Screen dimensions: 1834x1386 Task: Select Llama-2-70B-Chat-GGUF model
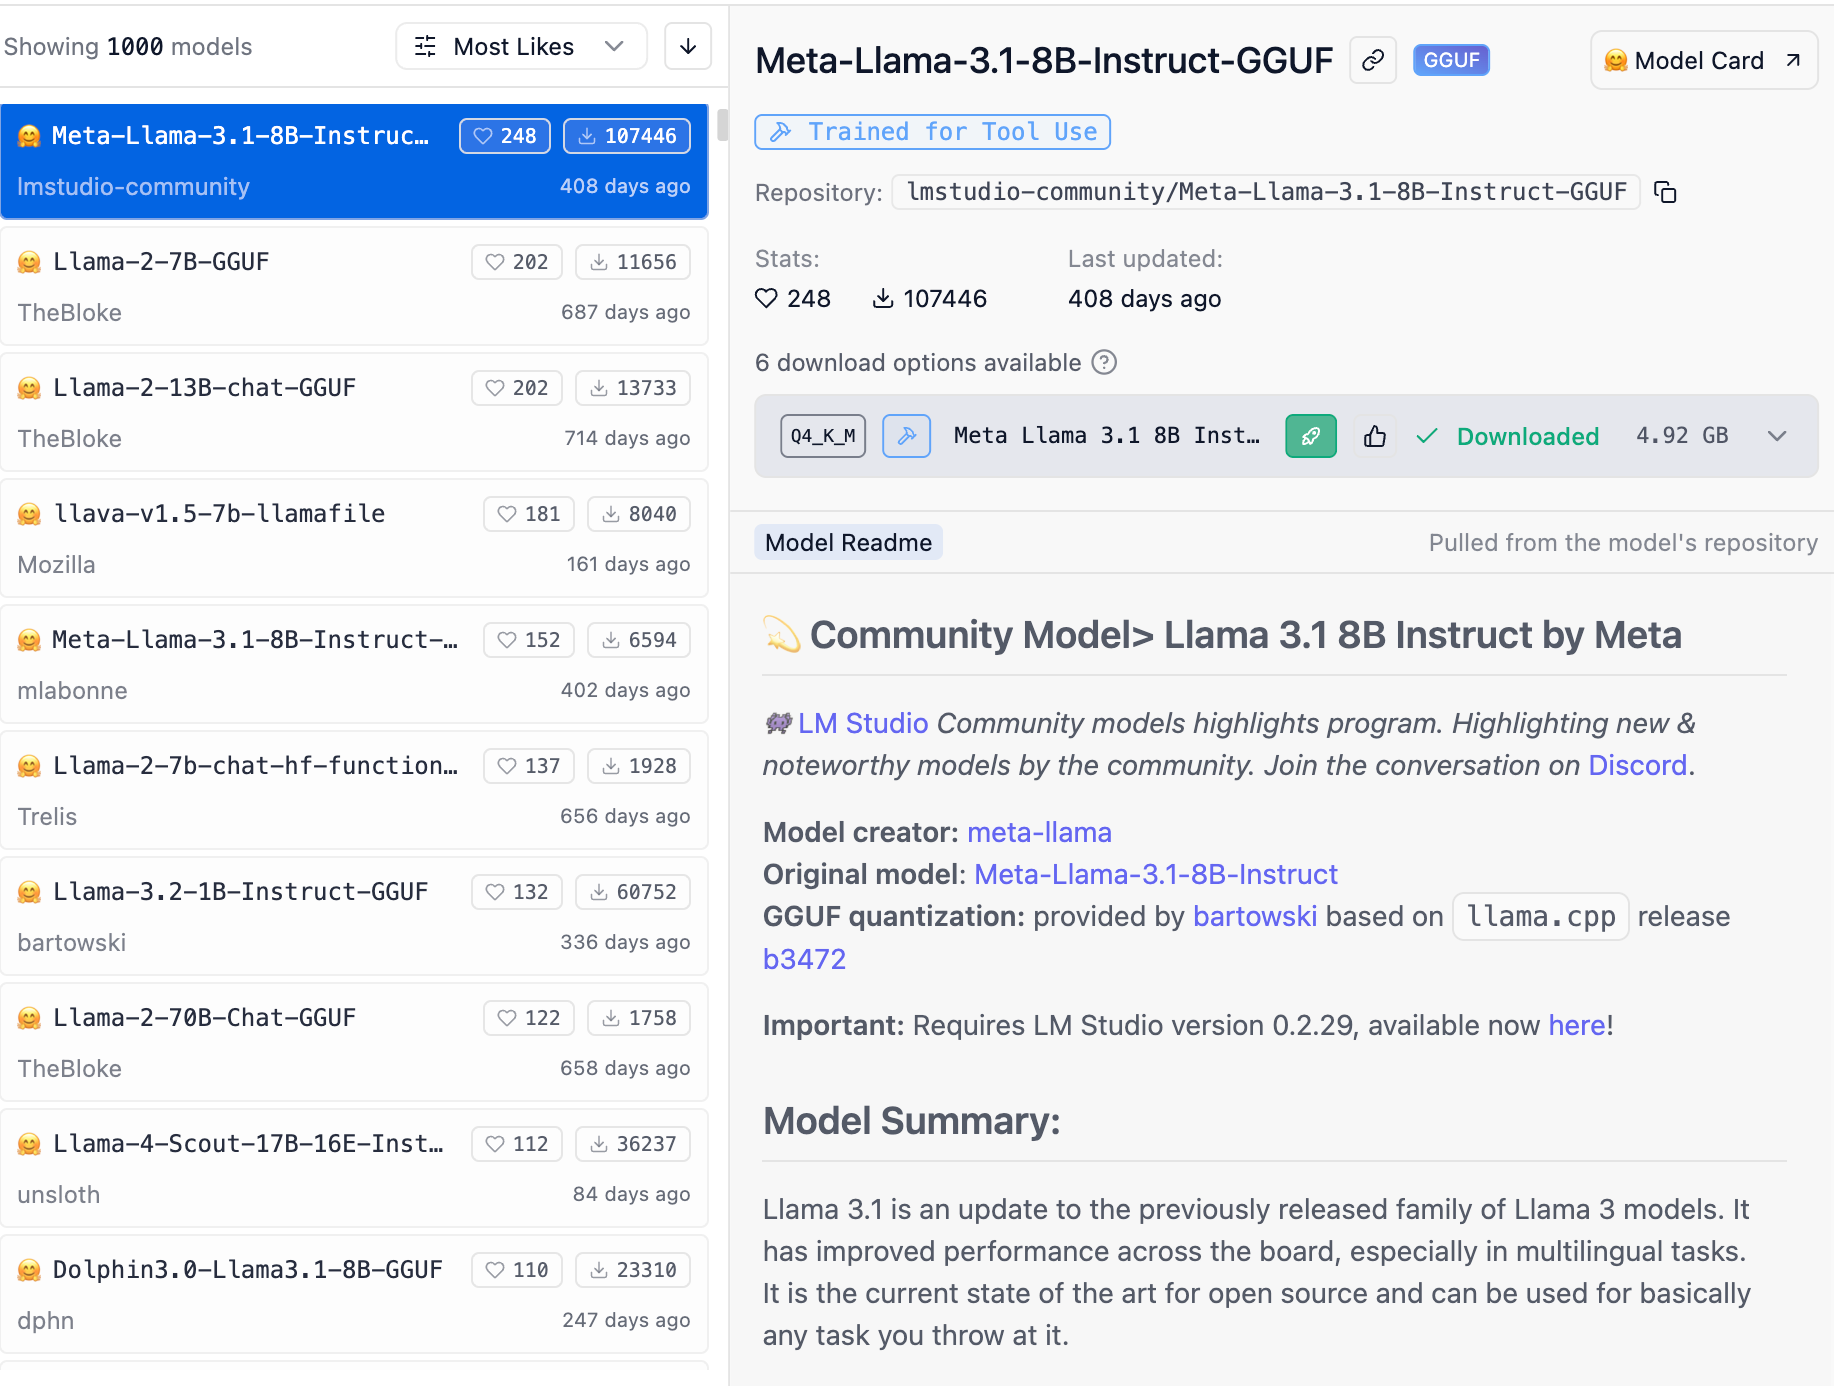pos(354,1042)
